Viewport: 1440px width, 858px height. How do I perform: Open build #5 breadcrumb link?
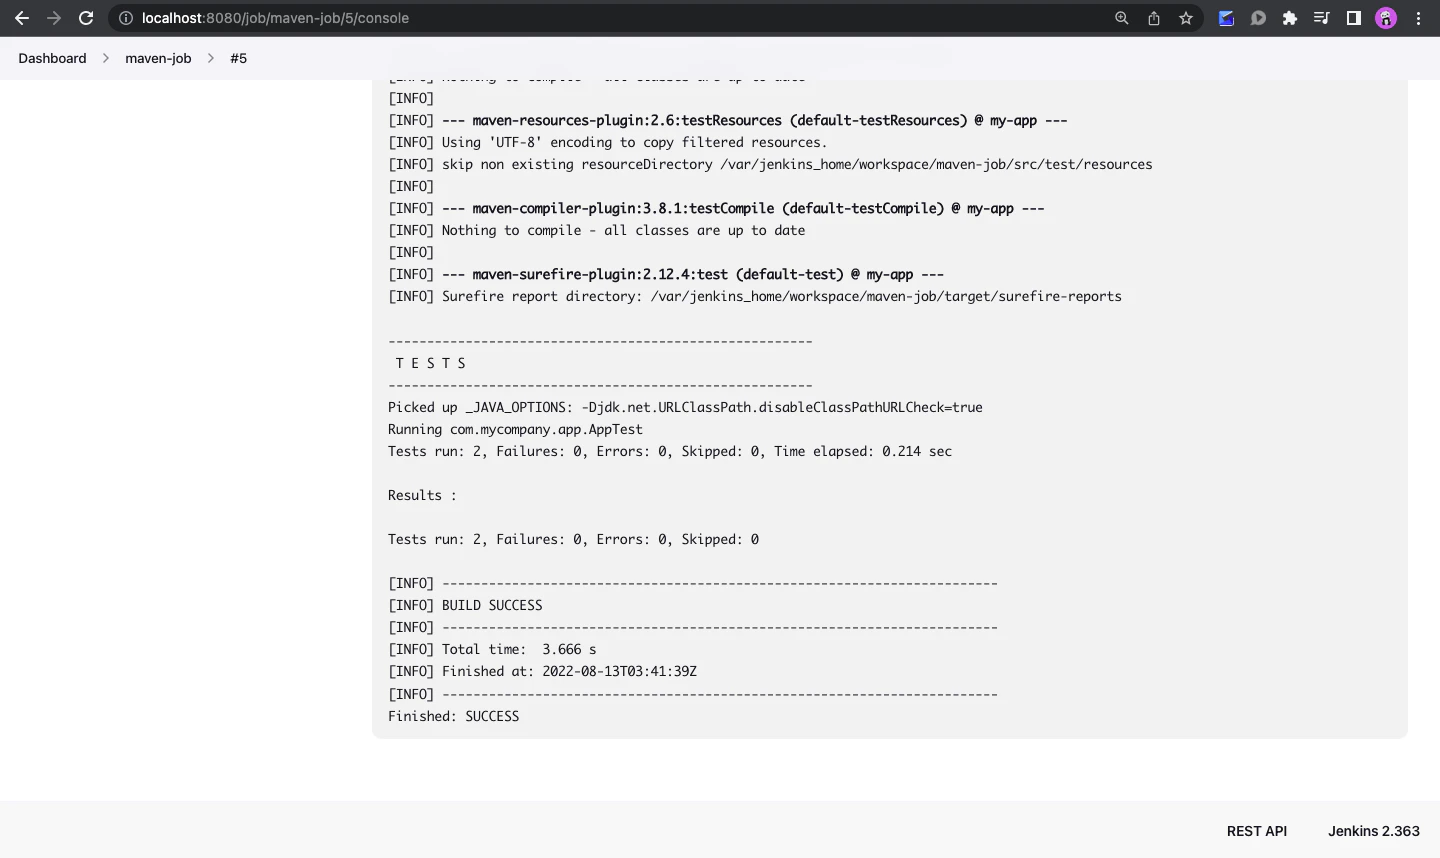click(238, 58)
